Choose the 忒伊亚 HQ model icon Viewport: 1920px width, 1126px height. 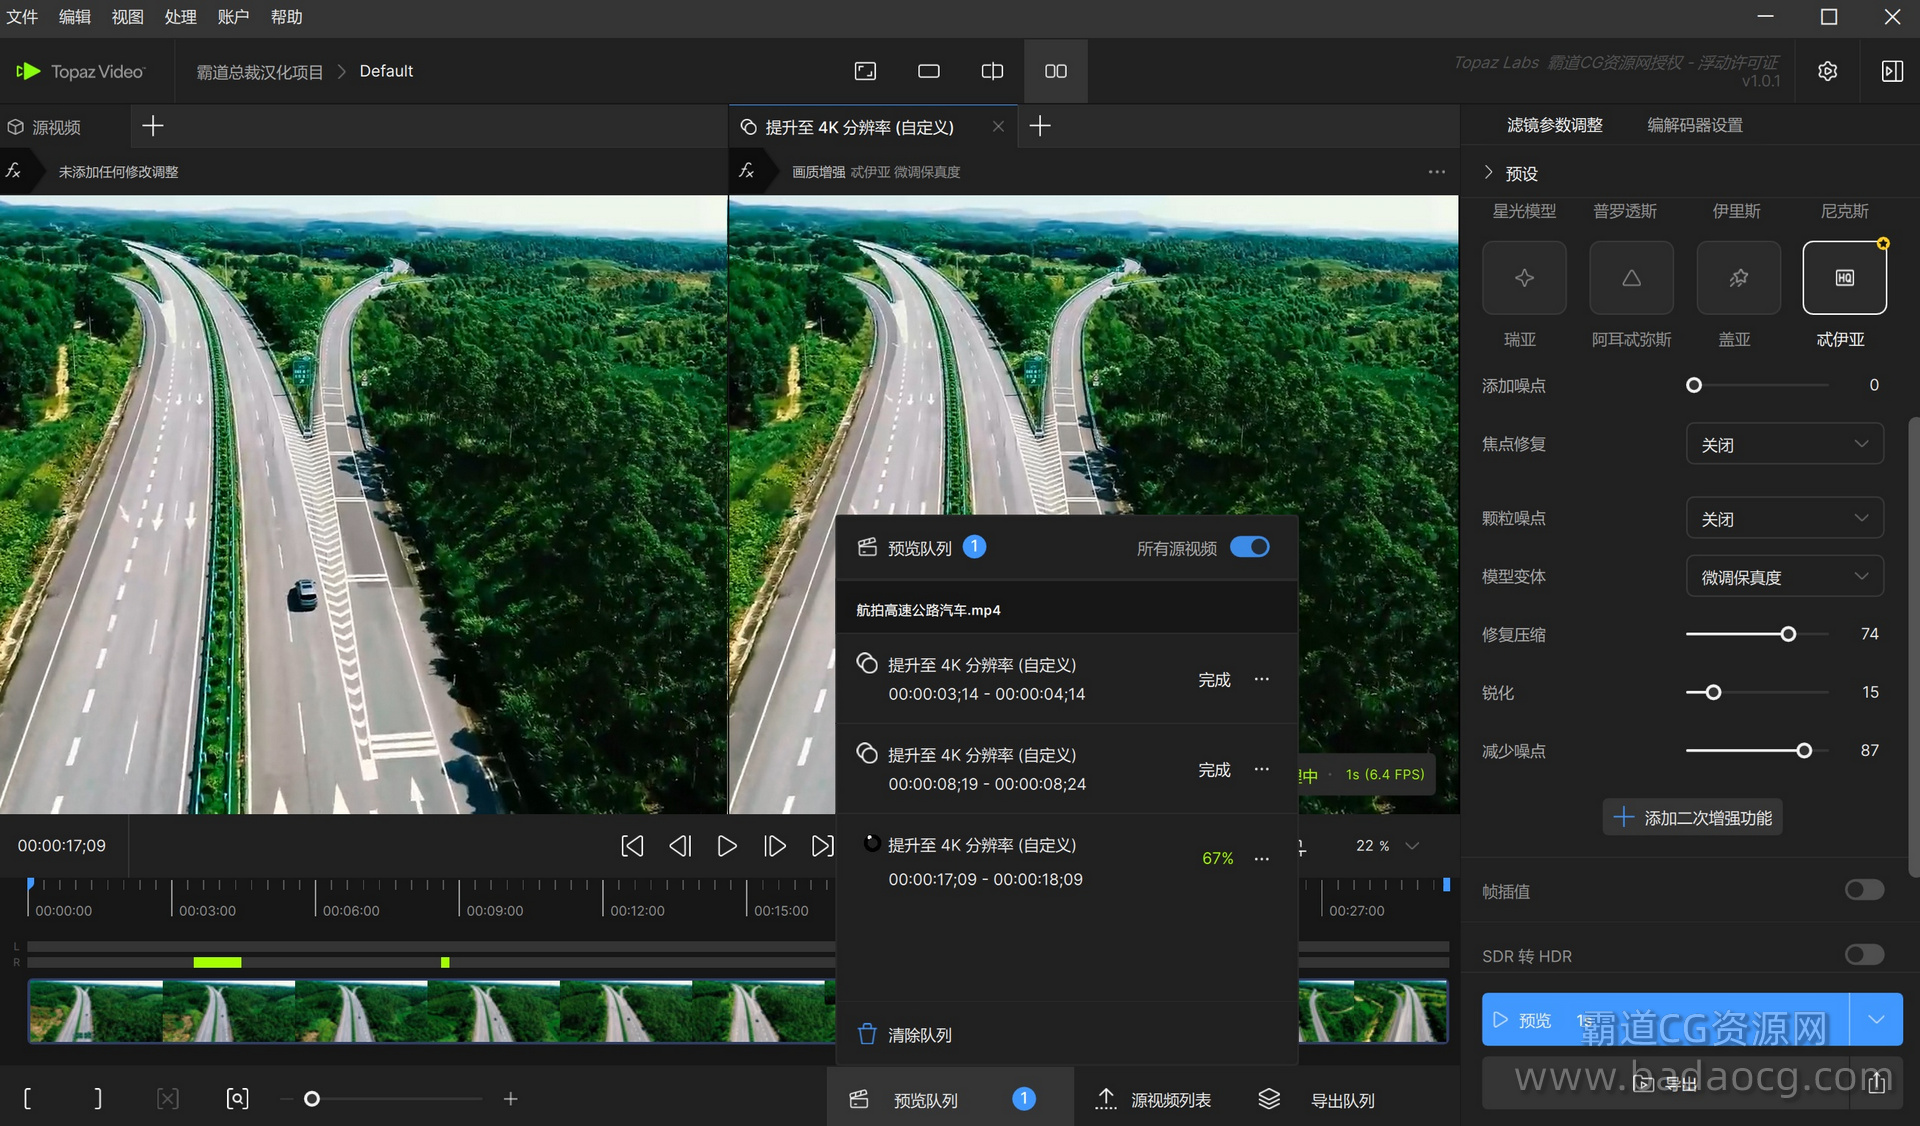coord(1844,278)
